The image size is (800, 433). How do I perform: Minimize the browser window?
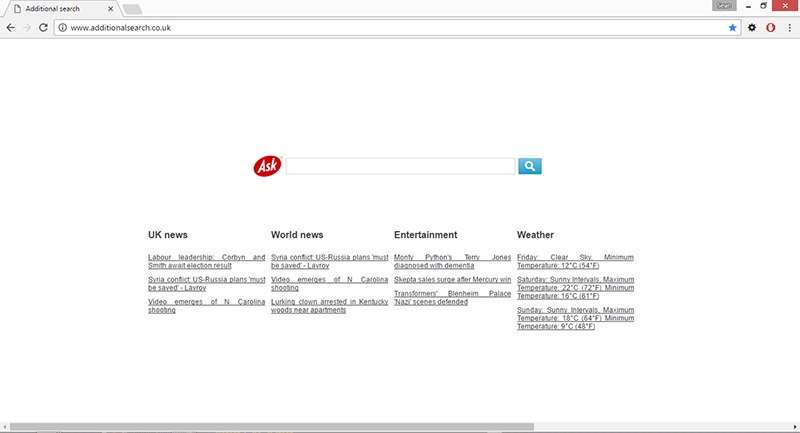click(x=748, y=6)
